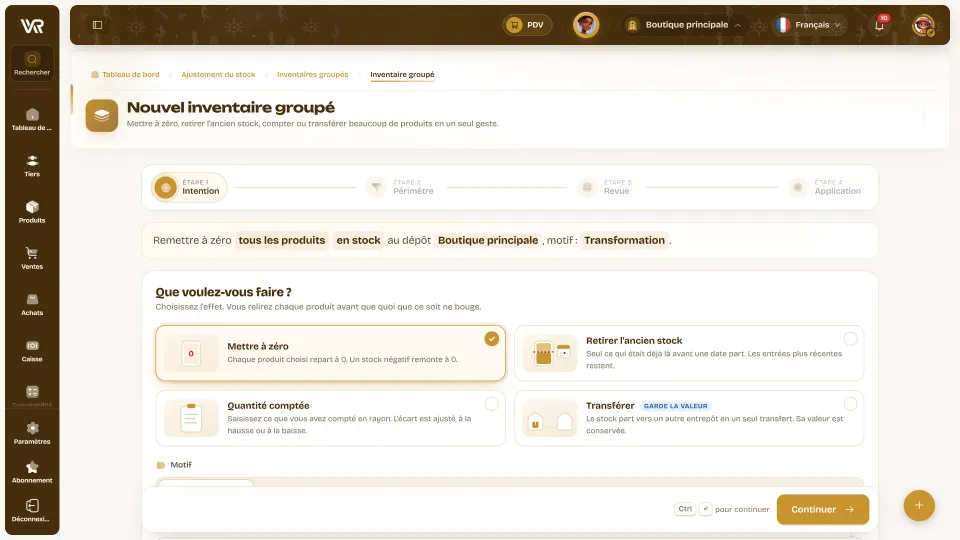This screenshot has height=540, width=960.
Task: Open the Français language dropdown
Action: [x=809, y=25]
